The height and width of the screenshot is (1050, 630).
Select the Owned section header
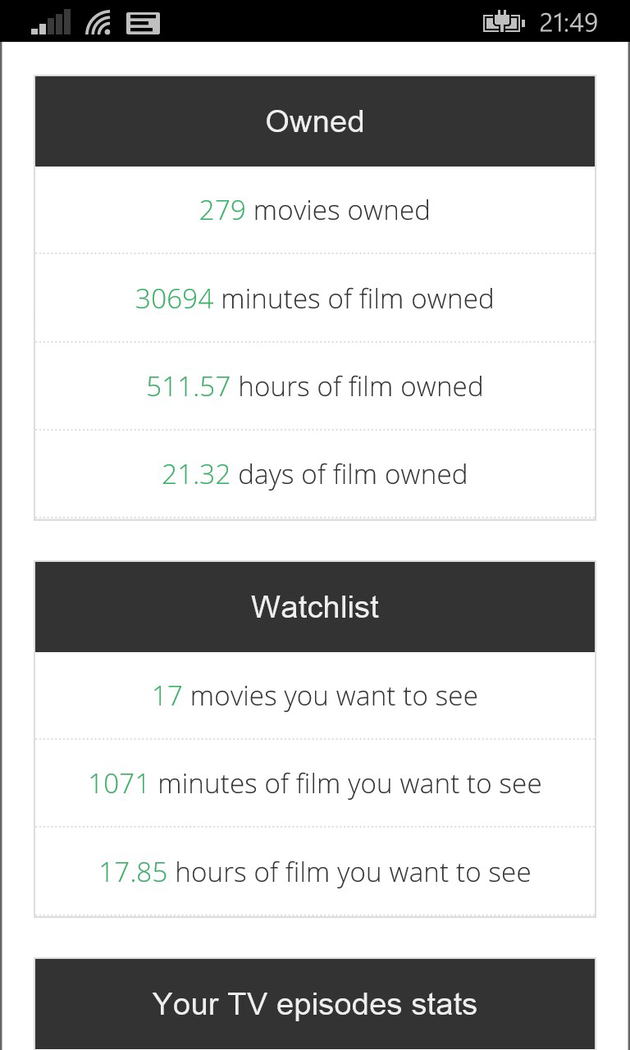315,121
